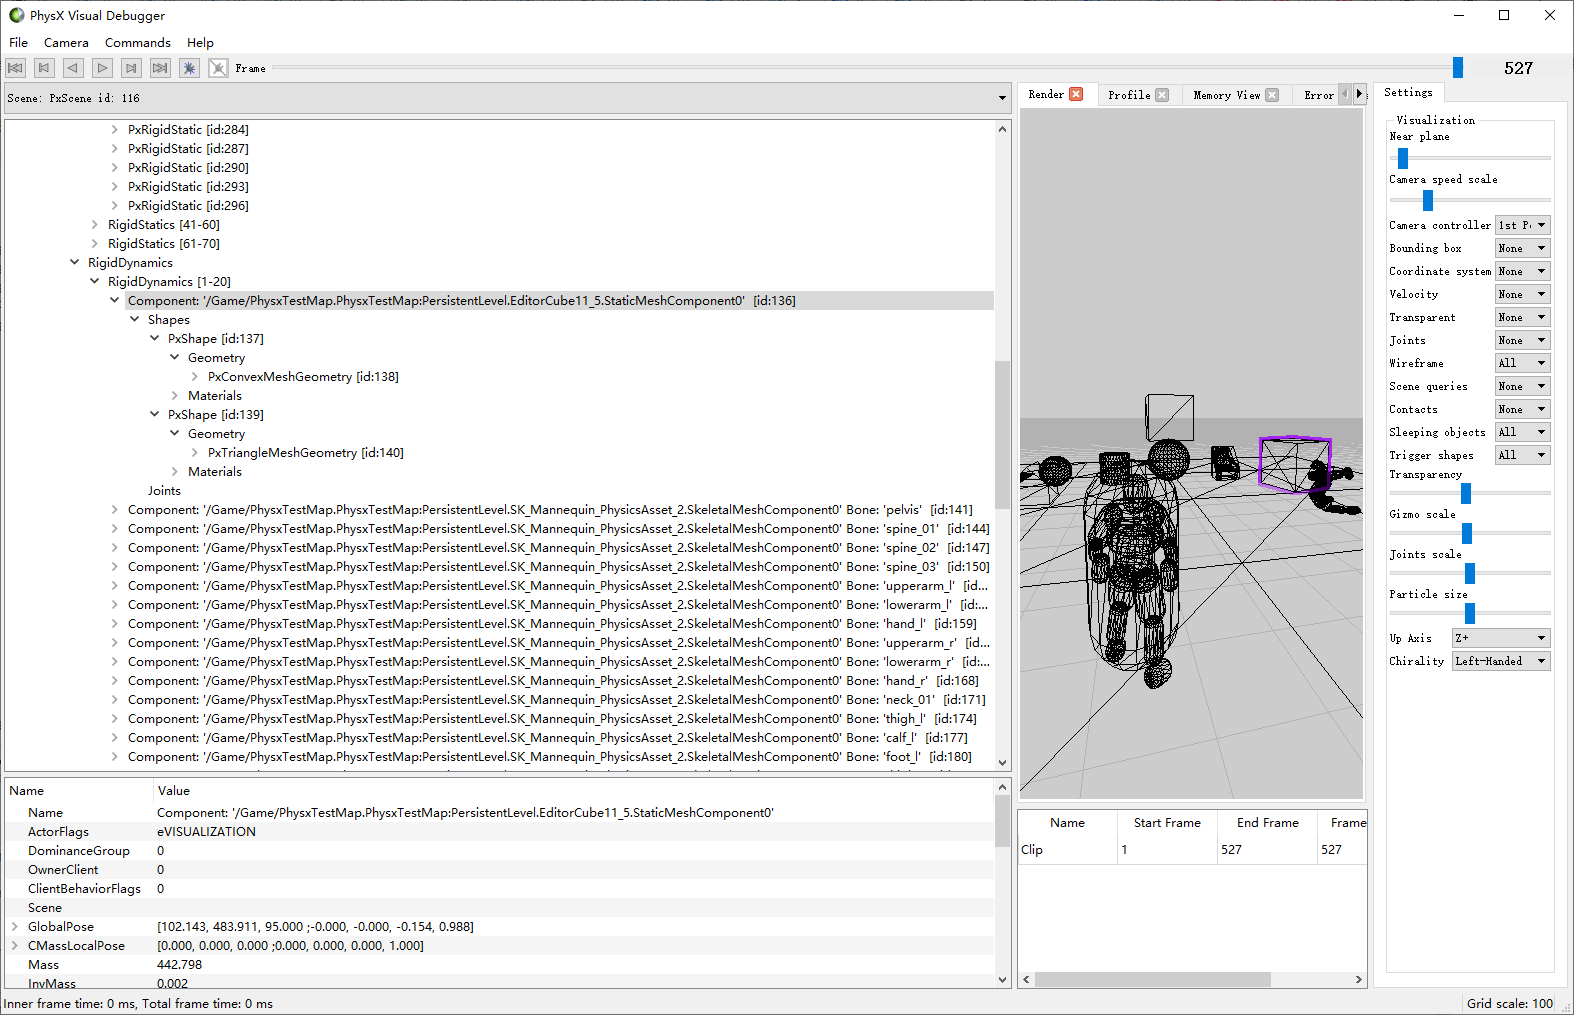Collapse the EditorCube11_5 component node

coord(115,301)
